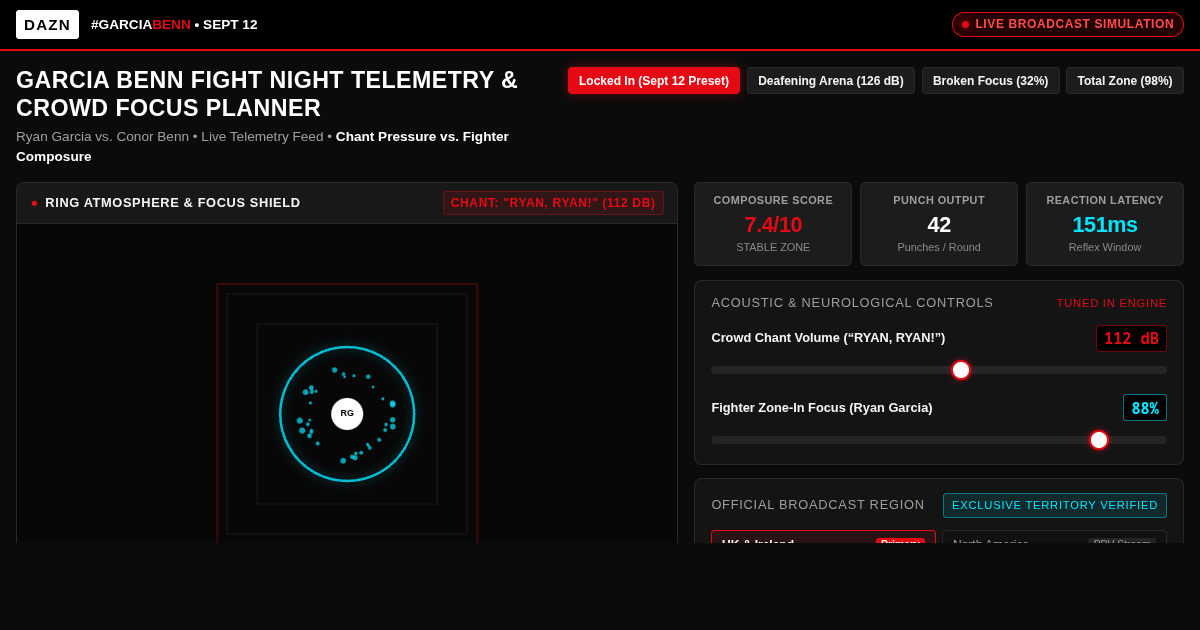The image size is (1200, 630).
Task: Apply the Deafening Arena (126 dB) preset
Action: click(x=831, y=81)
